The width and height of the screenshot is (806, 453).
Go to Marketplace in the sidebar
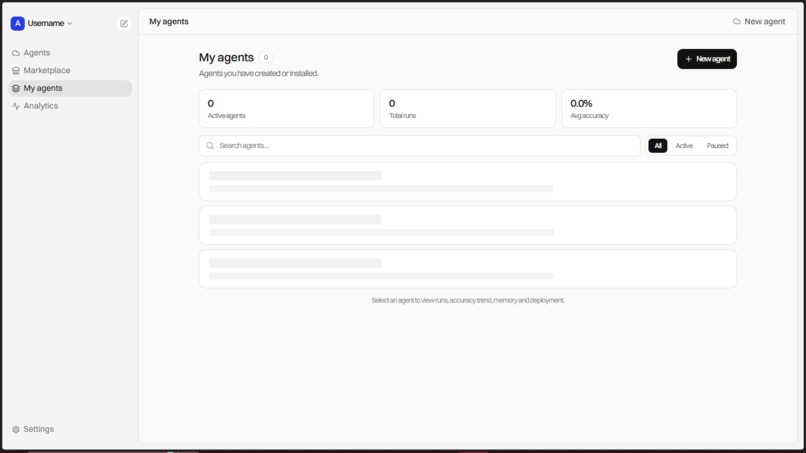pos(70,70)
